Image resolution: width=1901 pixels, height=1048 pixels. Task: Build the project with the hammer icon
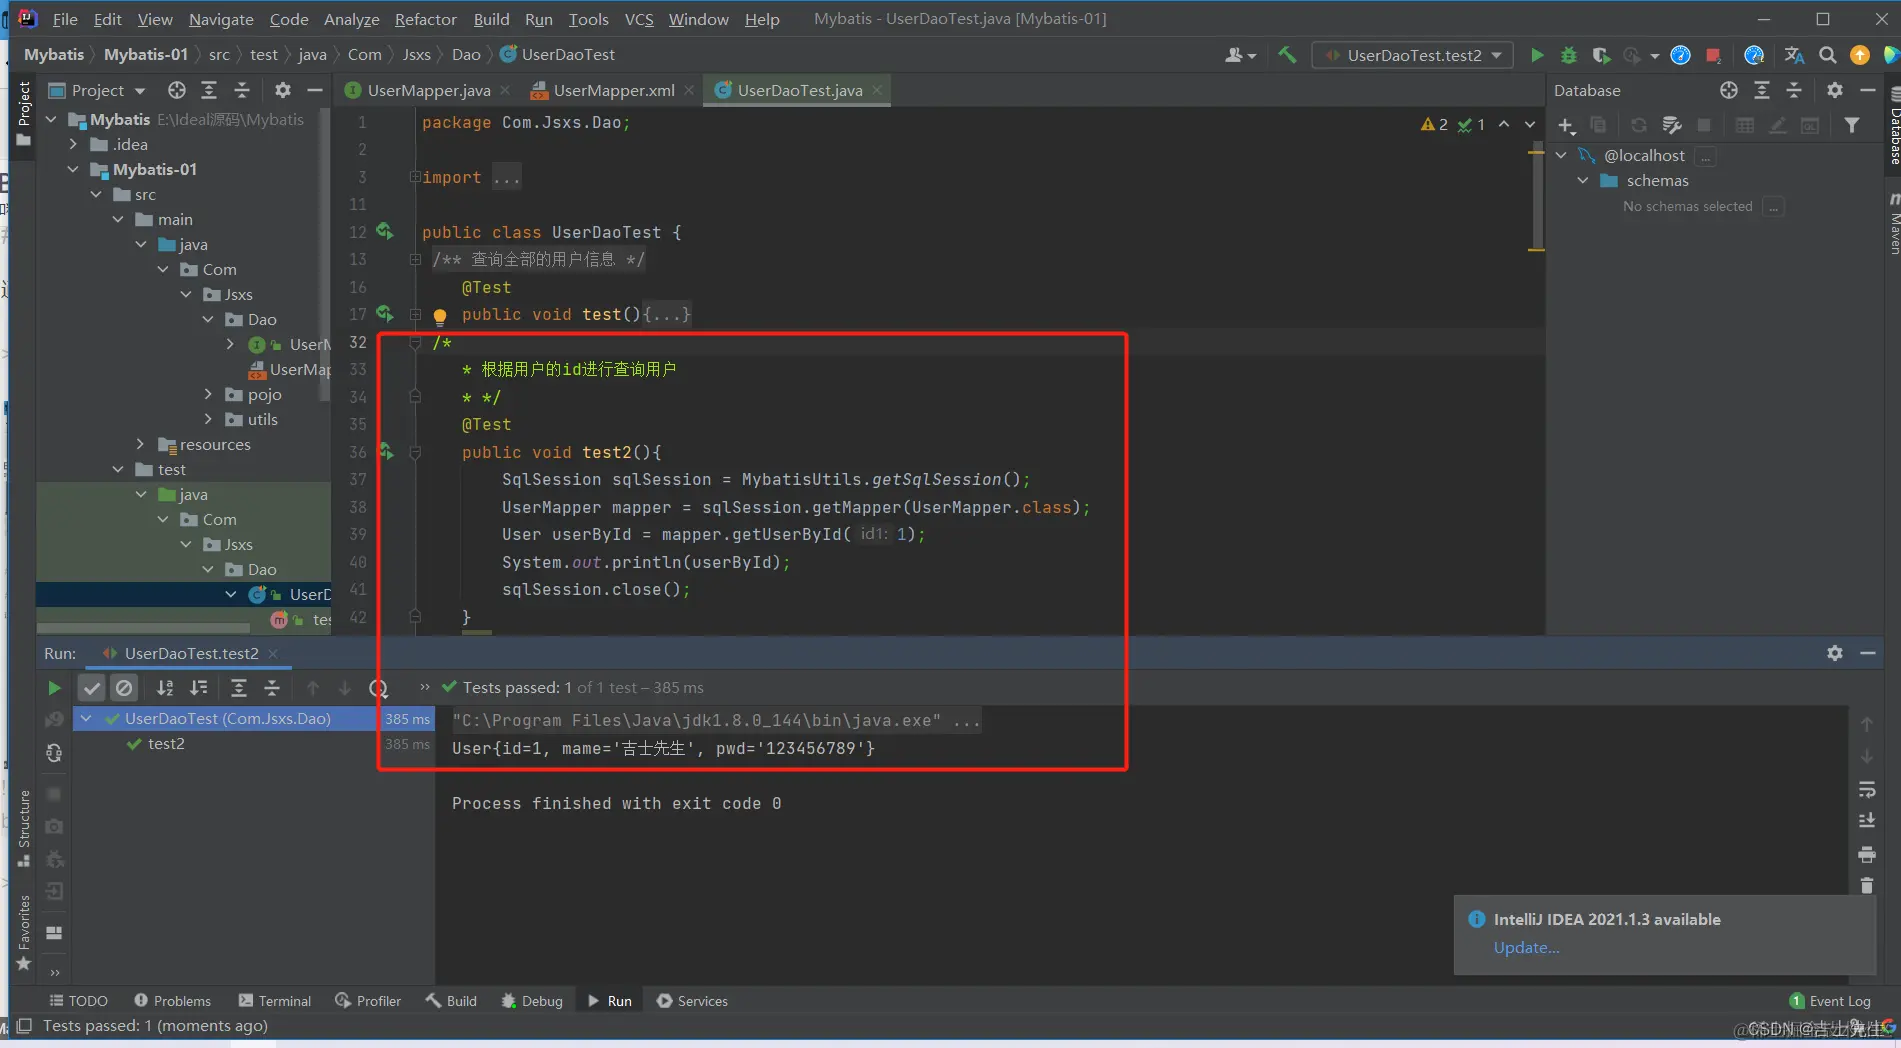point(1287,55)
